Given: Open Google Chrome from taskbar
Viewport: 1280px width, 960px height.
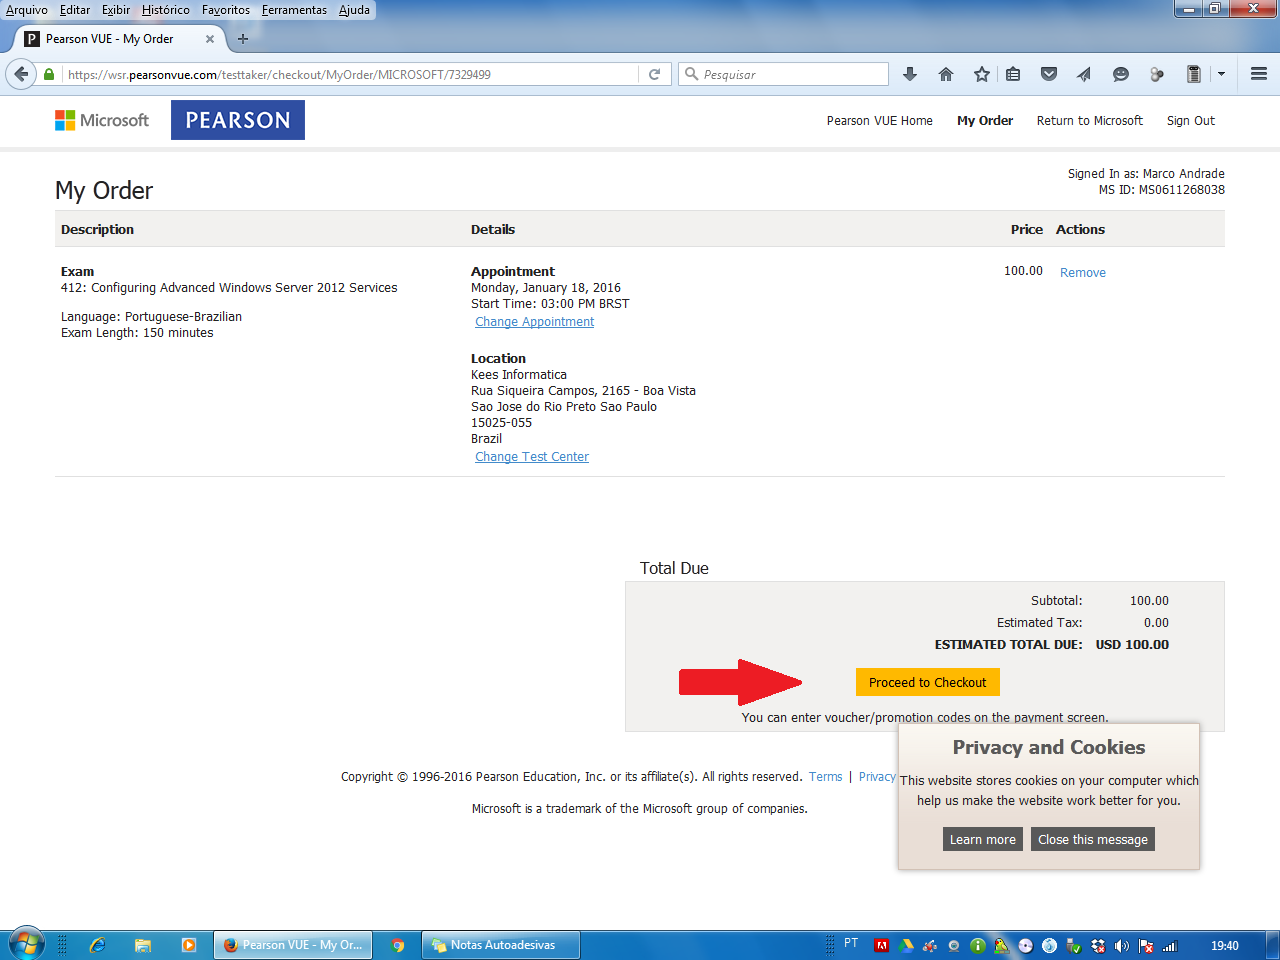Looking at the screenshot, I should [x=398, y=945].
